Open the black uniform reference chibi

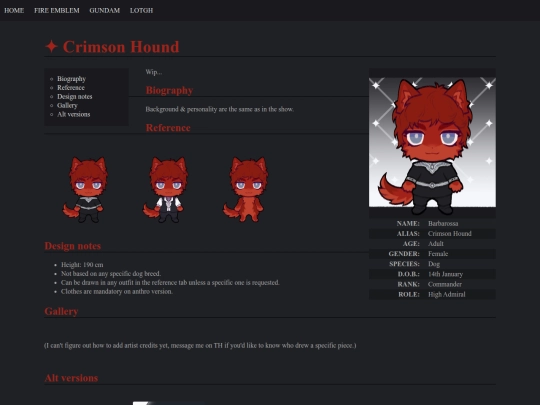coord(85,189)
